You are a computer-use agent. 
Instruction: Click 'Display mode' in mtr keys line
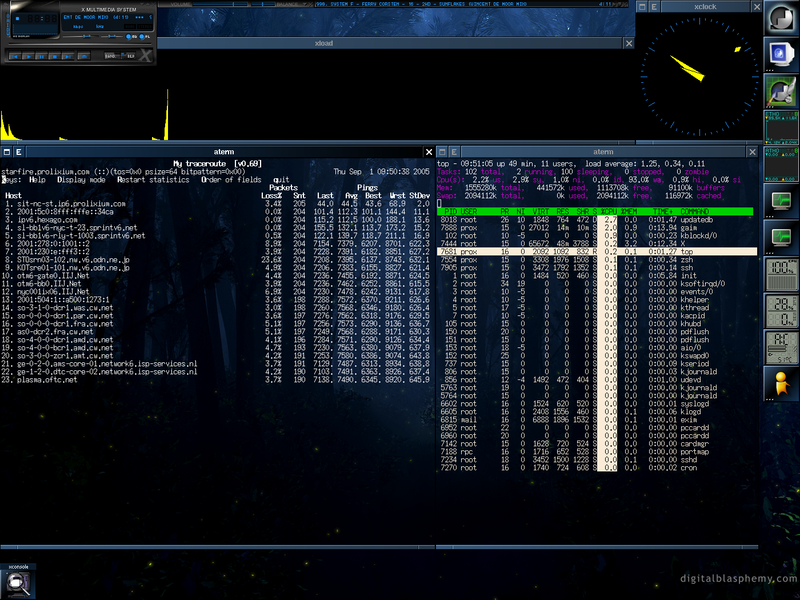pyautogui.click(x=81, y=180)
